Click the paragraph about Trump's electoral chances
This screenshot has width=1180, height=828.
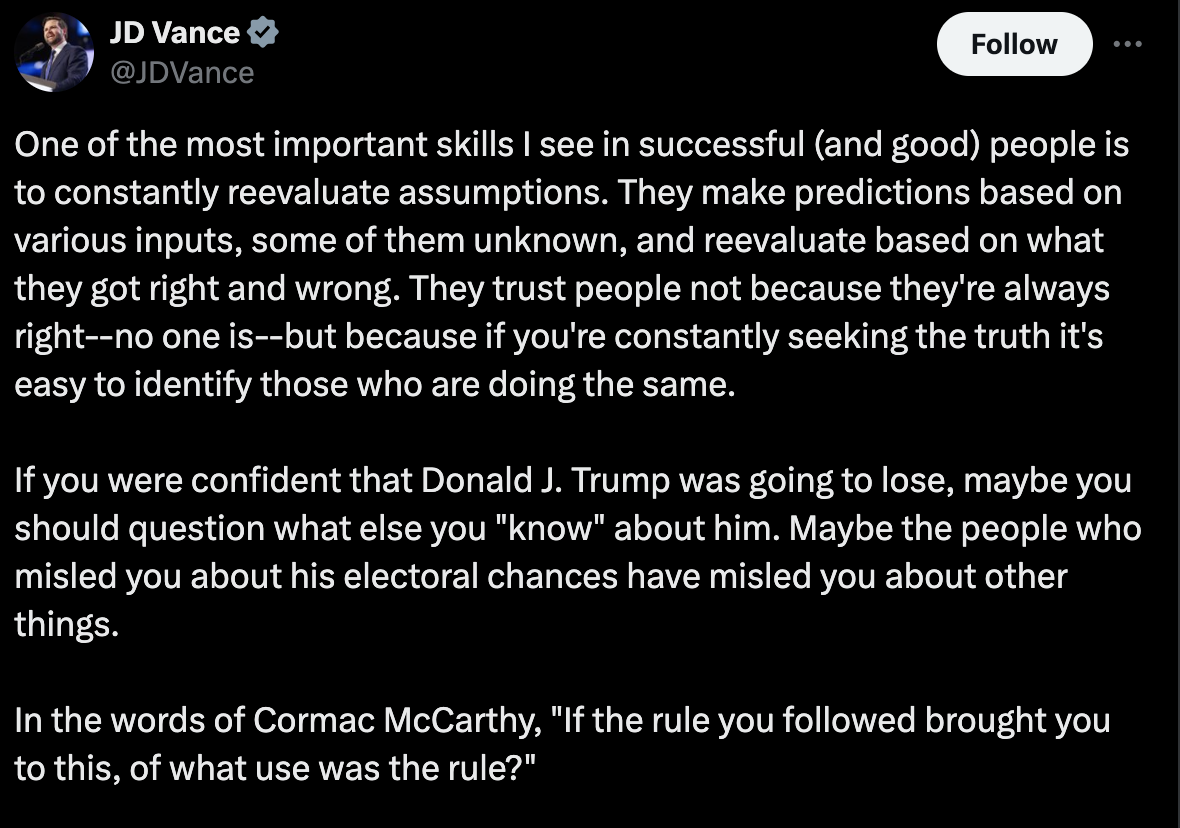pos(578,552)
